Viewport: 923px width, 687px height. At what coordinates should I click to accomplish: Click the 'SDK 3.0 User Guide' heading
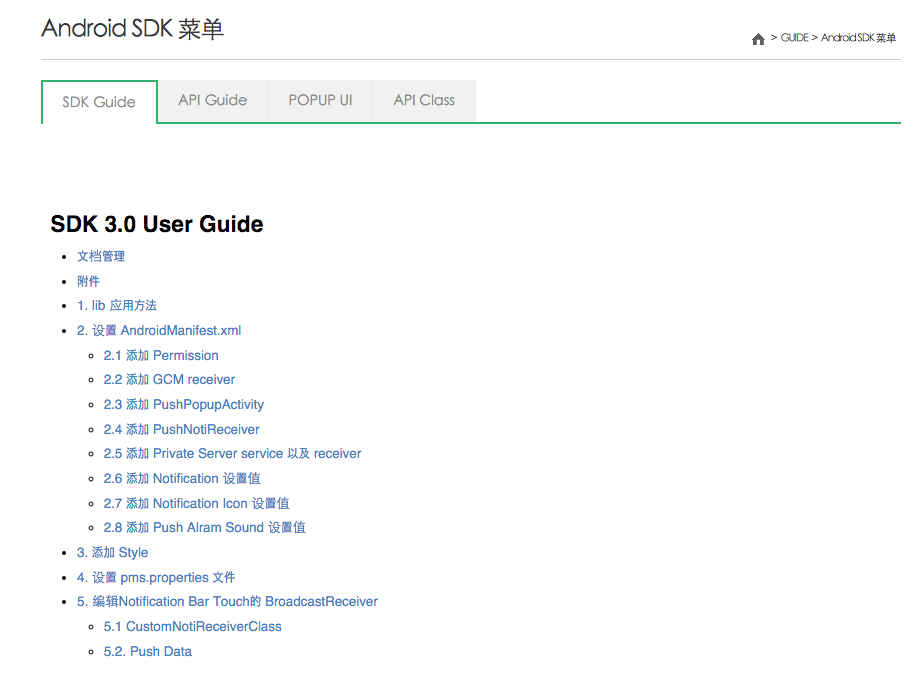click(x=157, y=224)
